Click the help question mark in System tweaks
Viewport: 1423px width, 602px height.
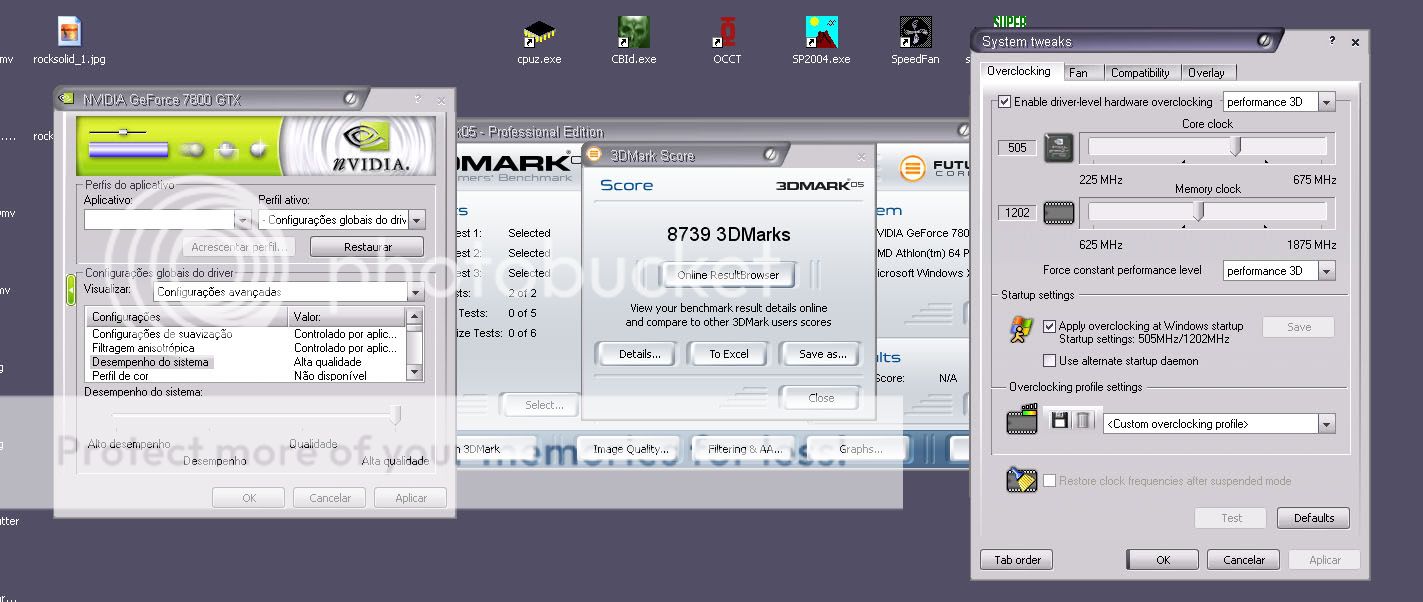coord(1332,41)
